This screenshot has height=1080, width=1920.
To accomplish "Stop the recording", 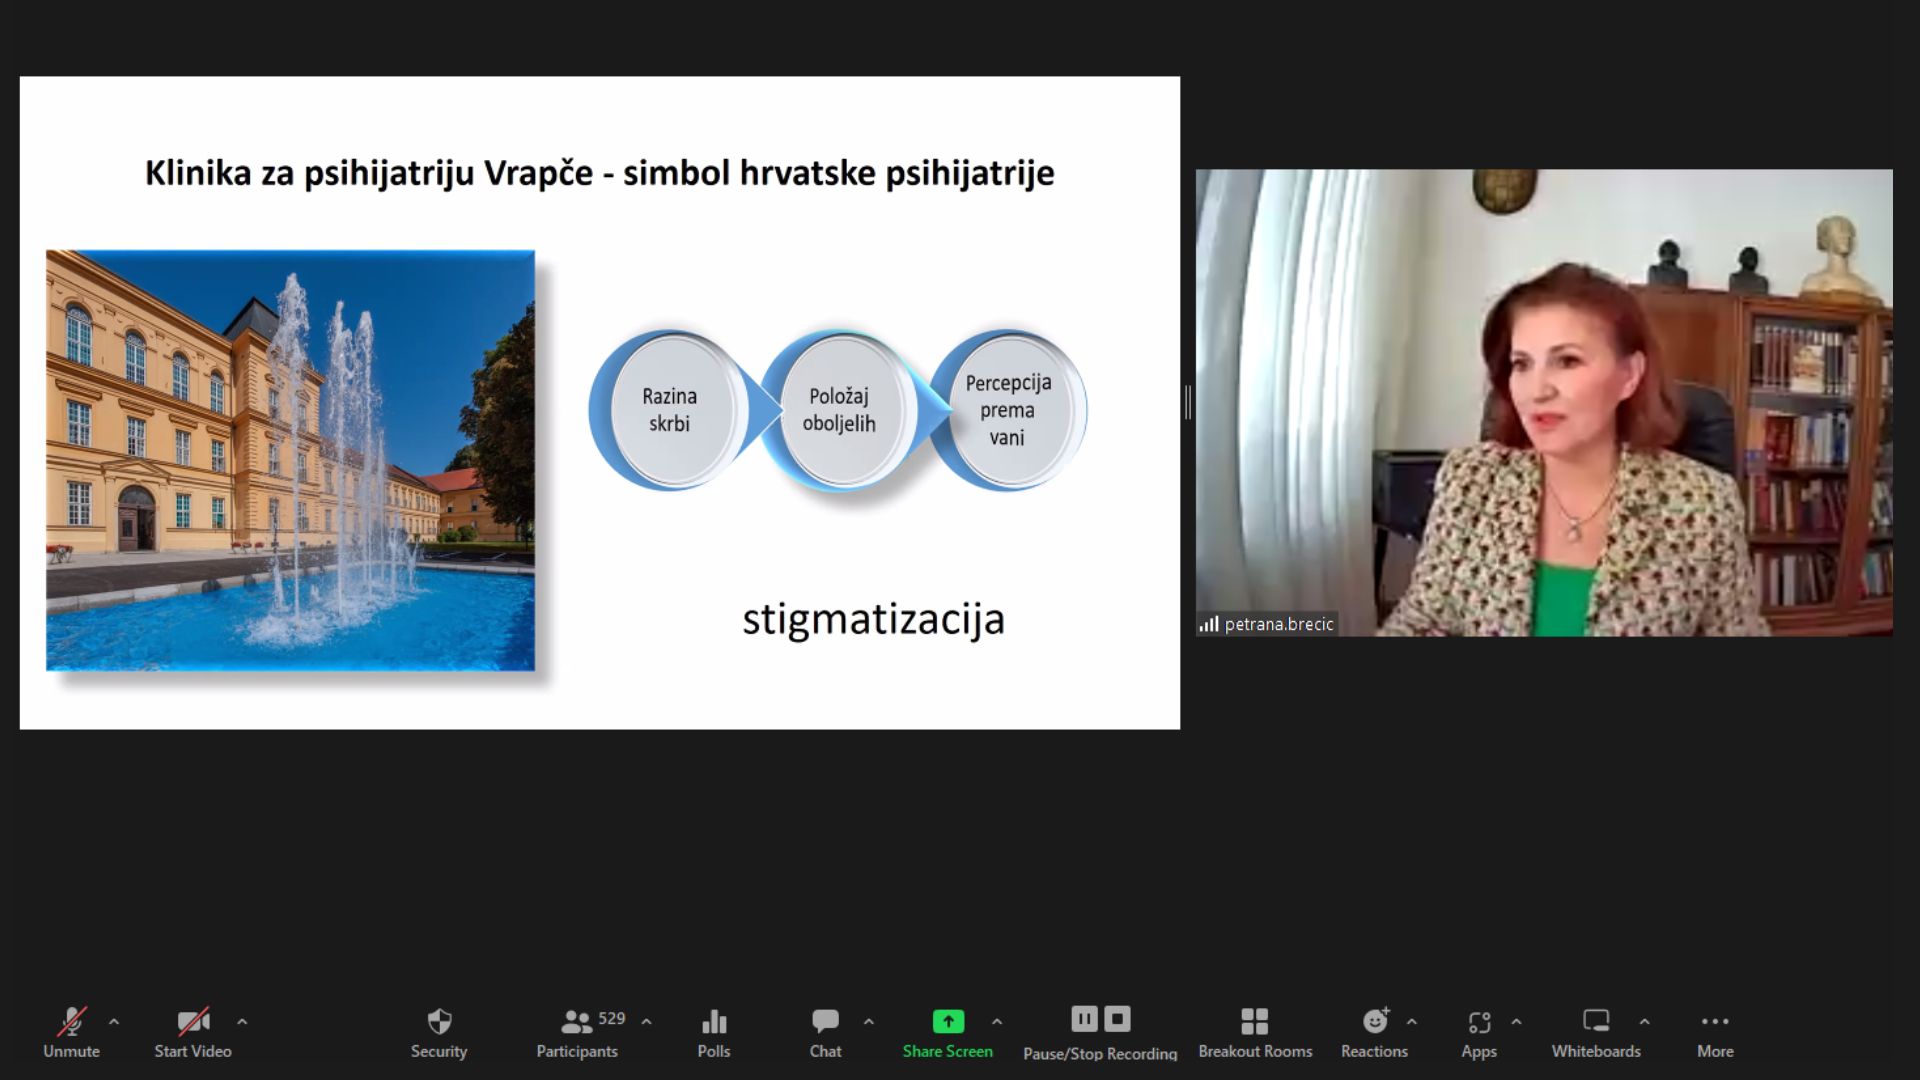I will pos(1117,1019).
